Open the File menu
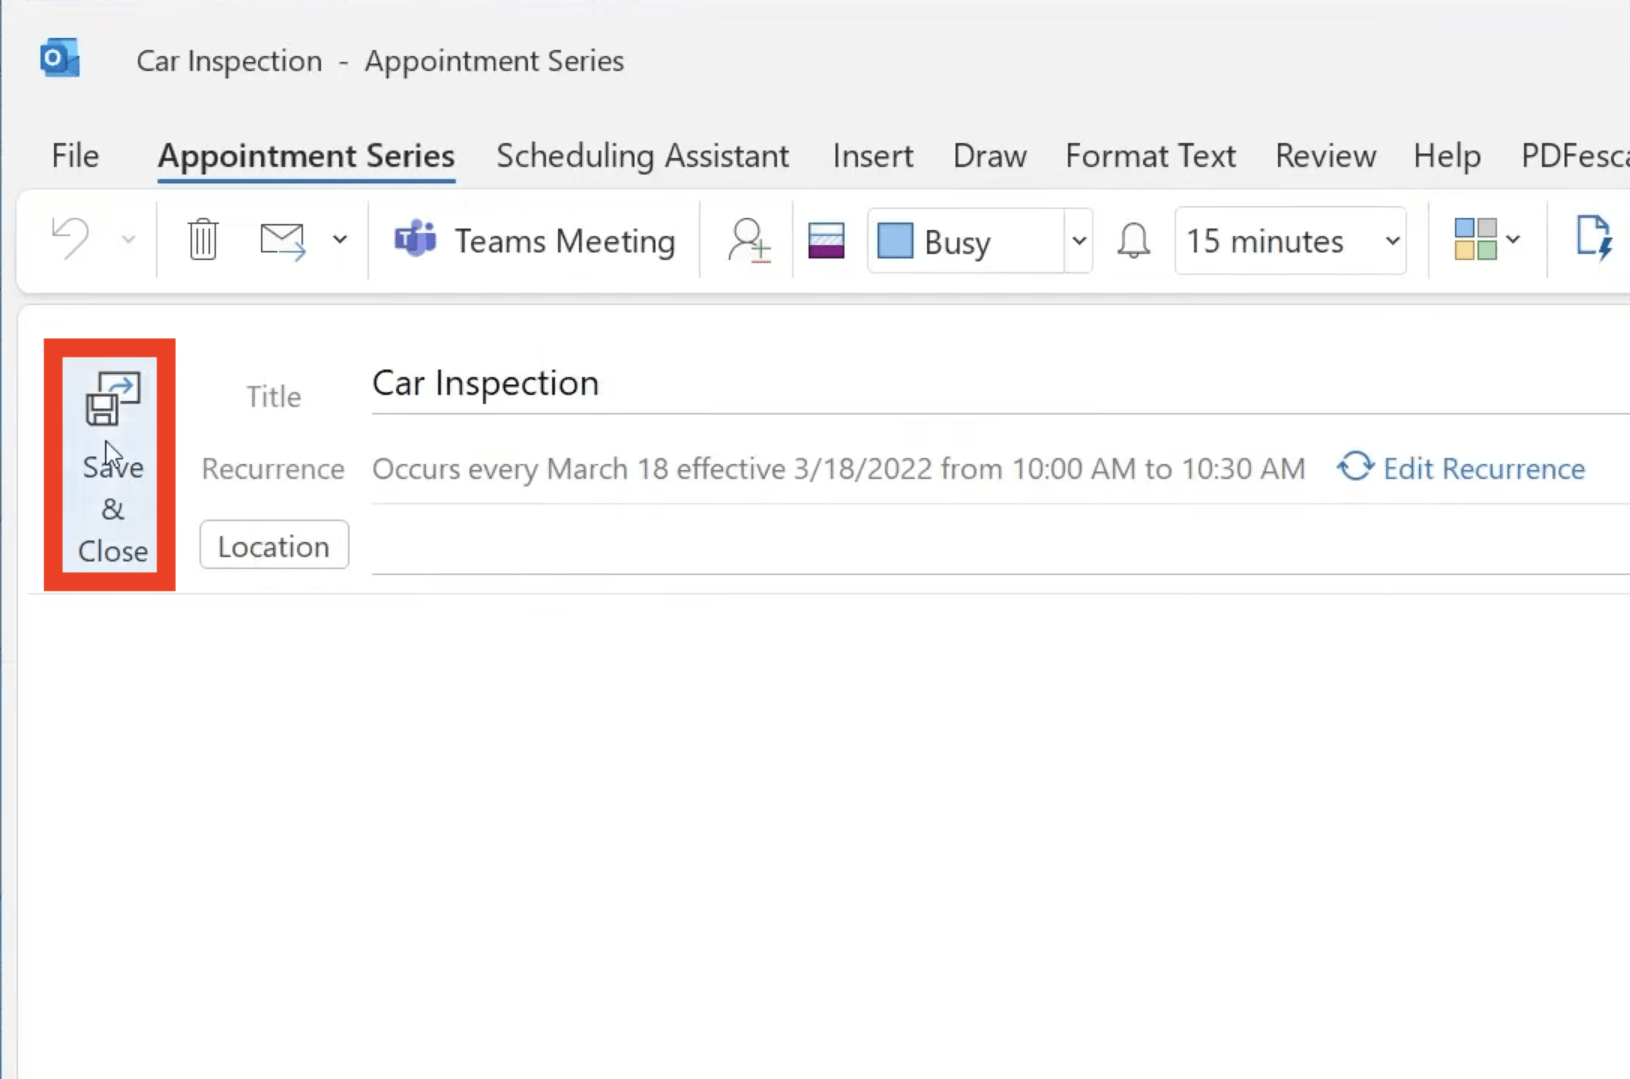 75,156
